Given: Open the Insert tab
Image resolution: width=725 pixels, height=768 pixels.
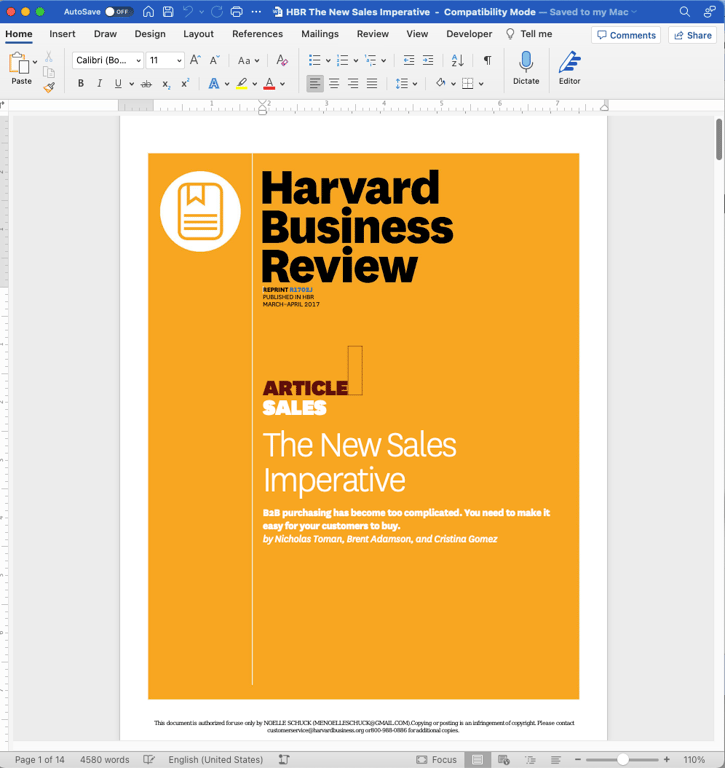Looking at the screenshot, I should (x=62, y=34).
